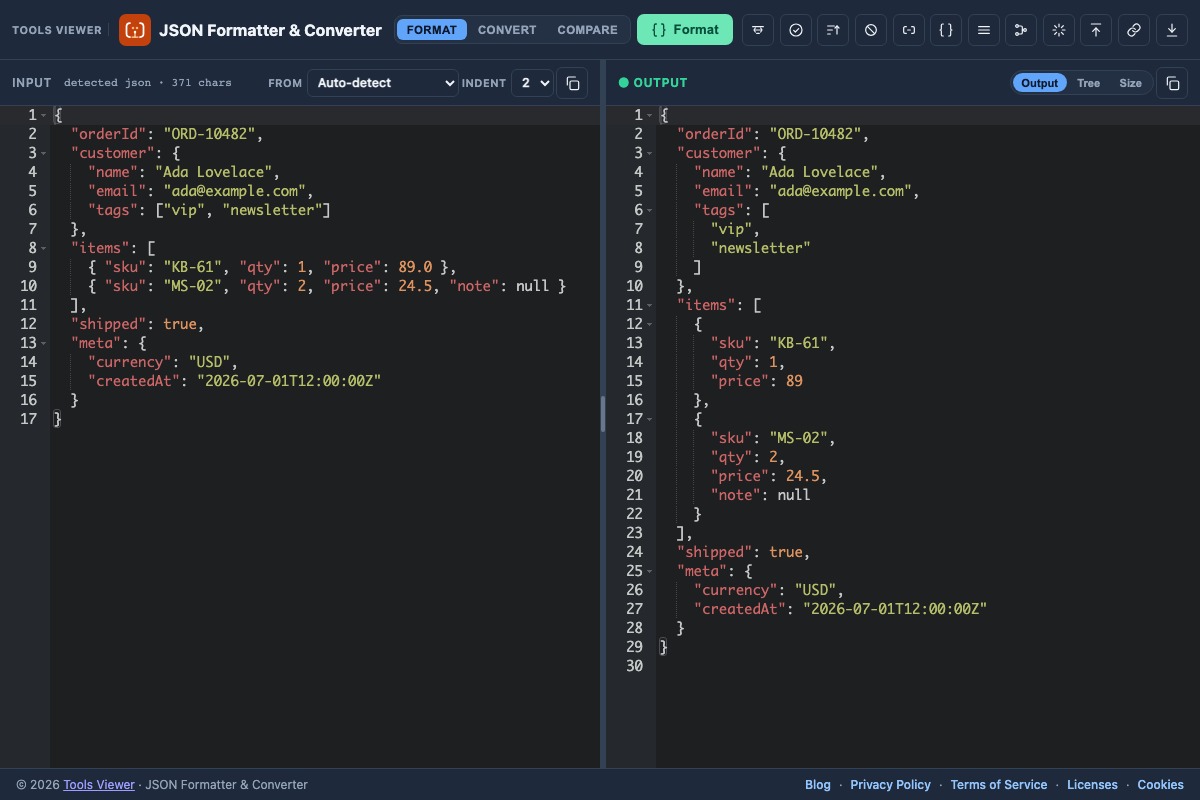This screenshot has width=1200, height=800.
Task: Open the Privacy Policy link
Action: pyautogui.click(x=890, y=785)
